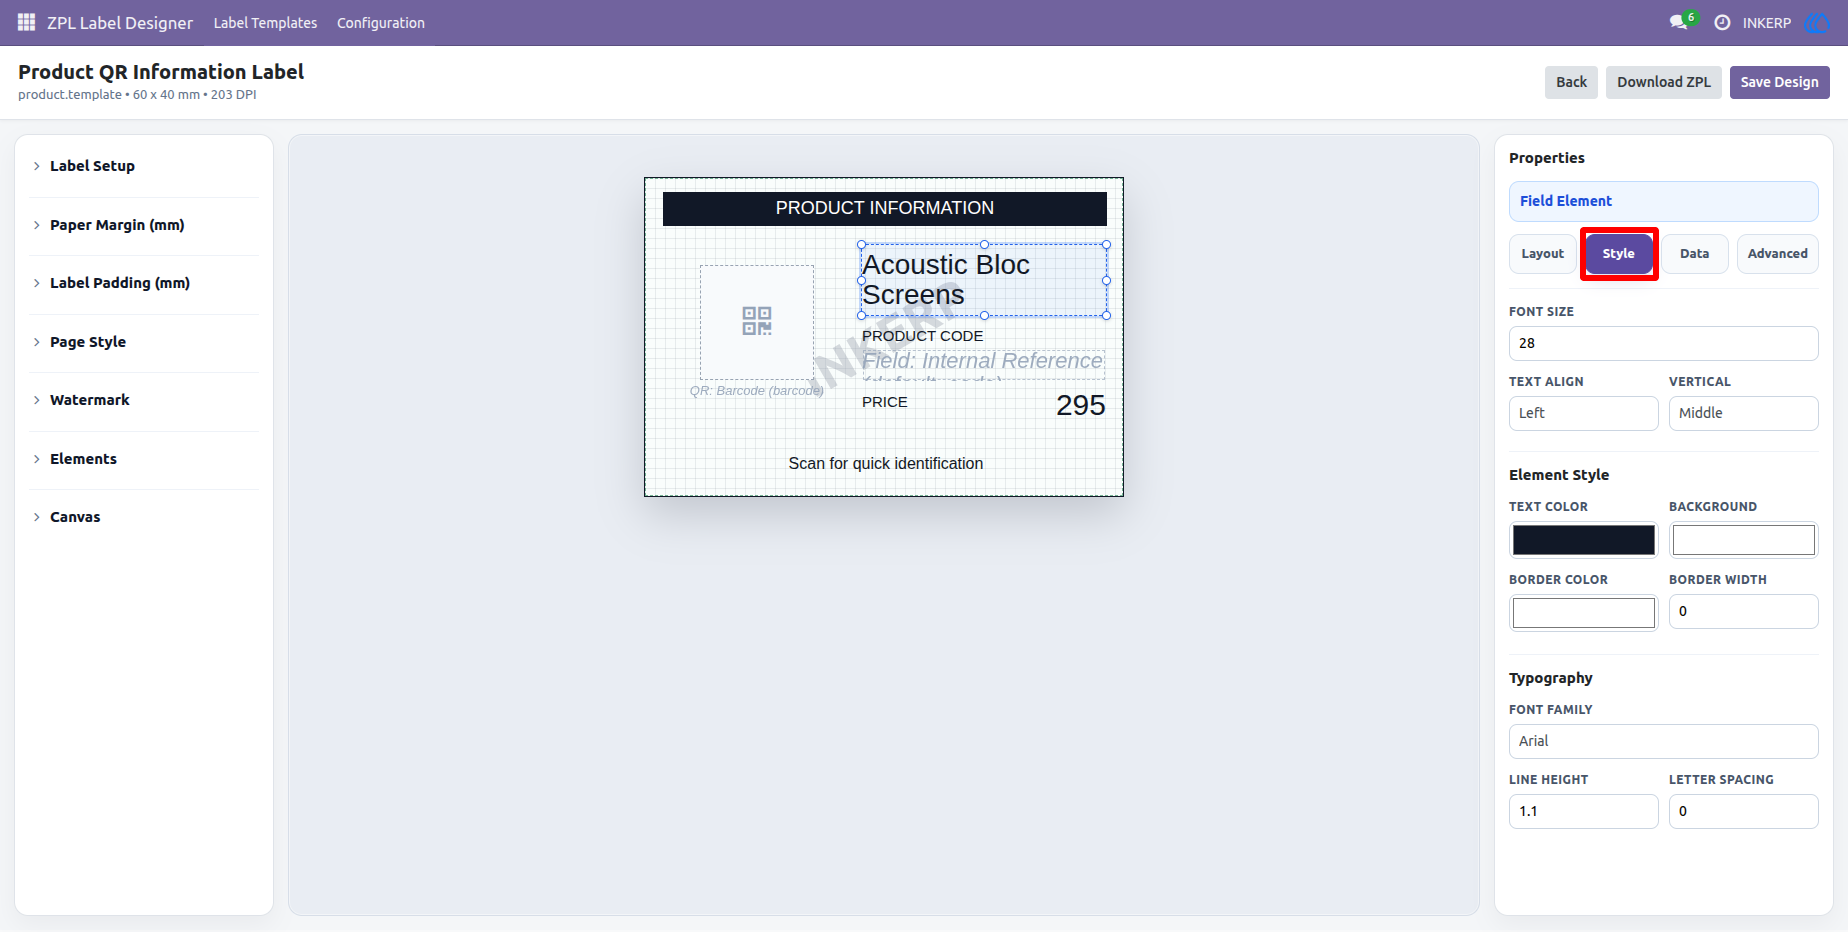The height and width of the screenshot is (932, 1848).
Task: Switch to the Data tab
Action: point(1694,254)
